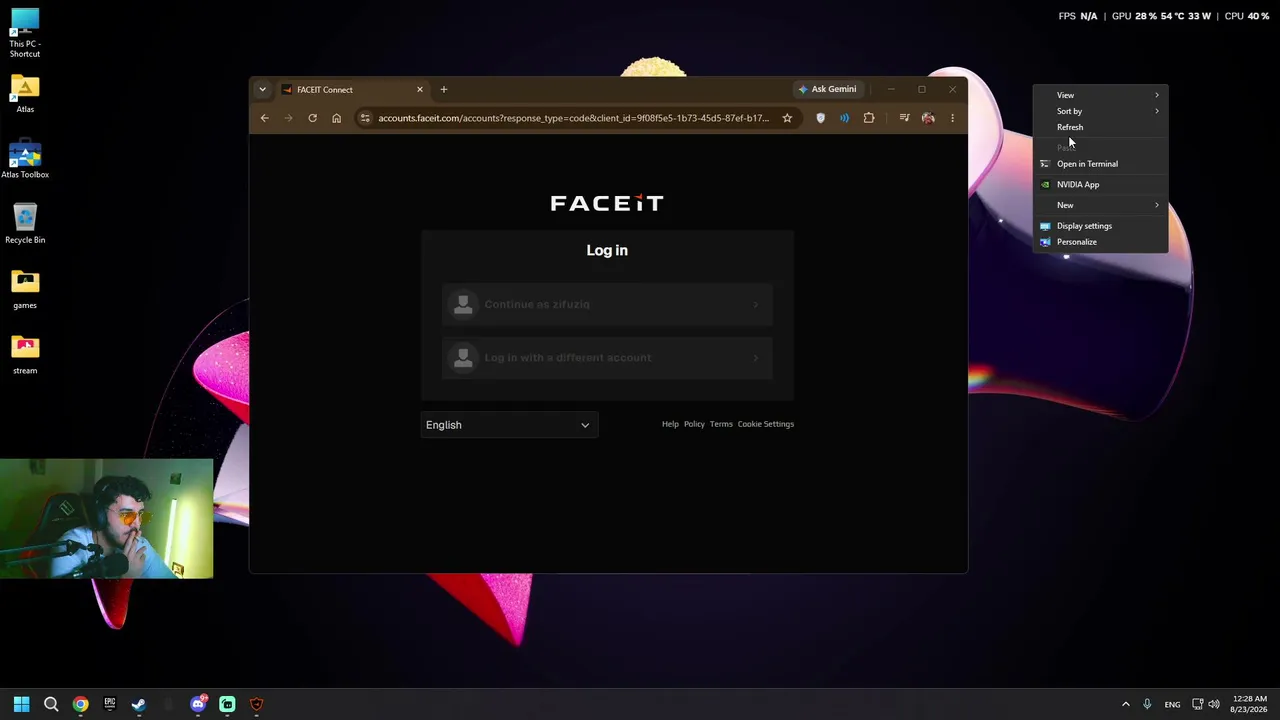Open Display settings from context menu

(1100, 226)
